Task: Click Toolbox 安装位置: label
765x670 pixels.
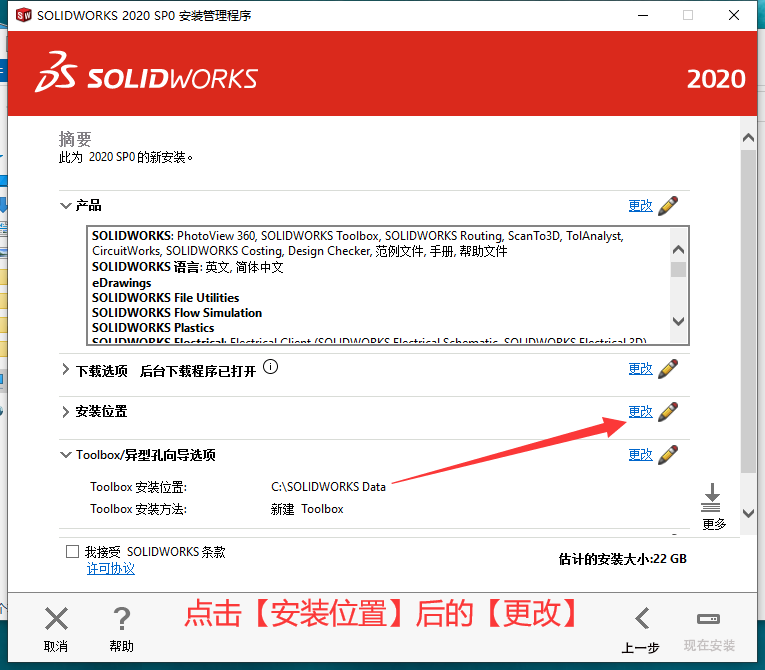Action: coord(138,487)
